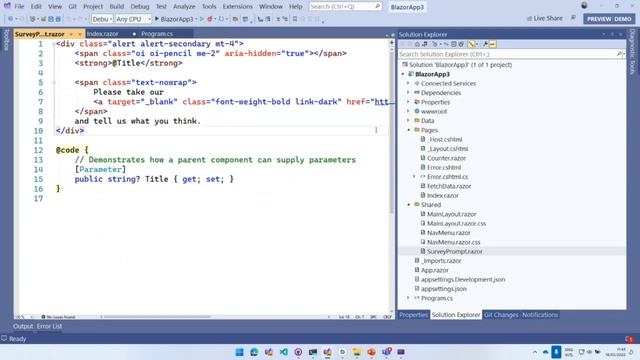Viewport: 640px width, 360px height.
Task: Toggle Preview Selected Items in Solution Explorer
Action: [493, 44]
